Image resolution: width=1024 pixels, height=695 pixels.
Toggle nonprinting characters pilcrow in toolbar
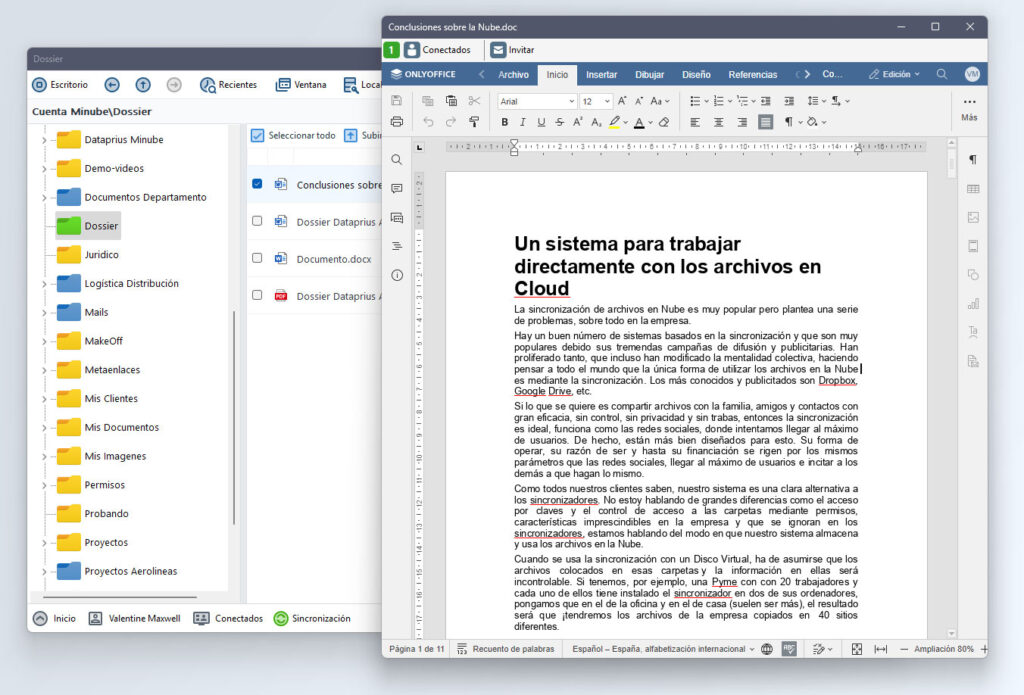(x=789, y=122)
